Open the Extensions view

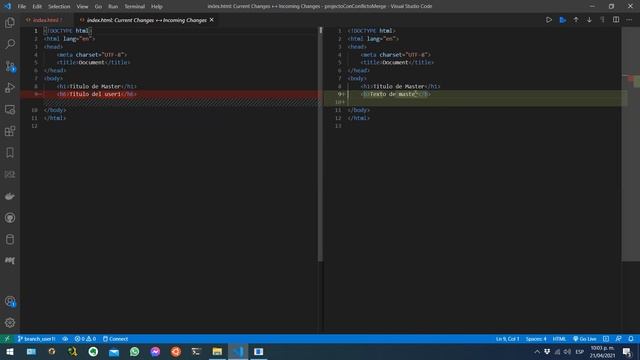tap(10, 131)
